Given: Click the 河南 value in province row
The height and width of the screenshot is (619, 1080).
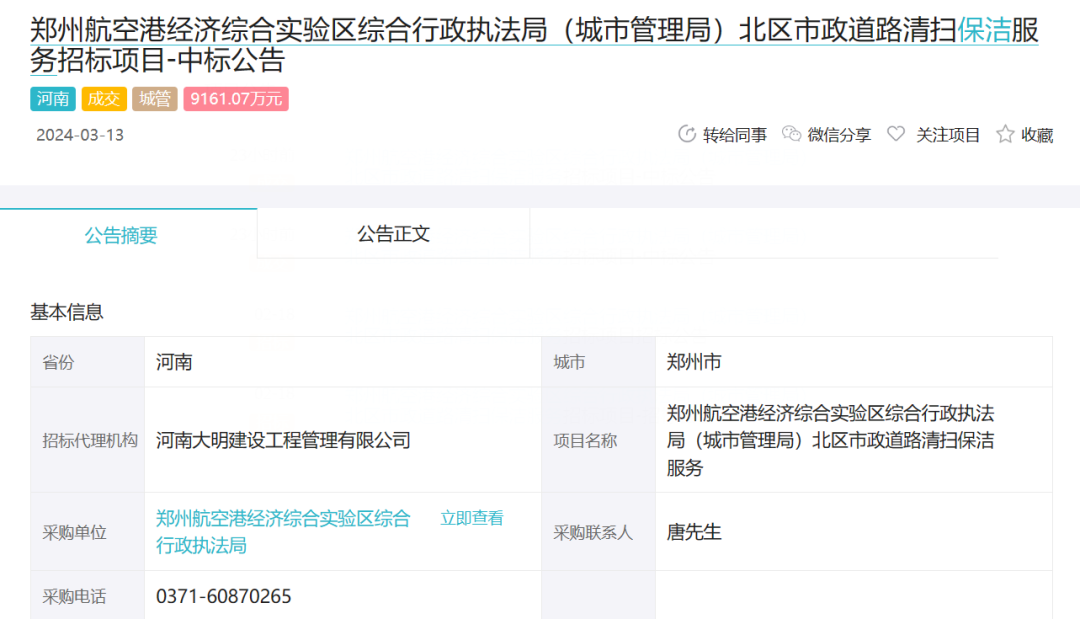Looking at the screenshot, I should pyautogui.click(x=174, y=362).
